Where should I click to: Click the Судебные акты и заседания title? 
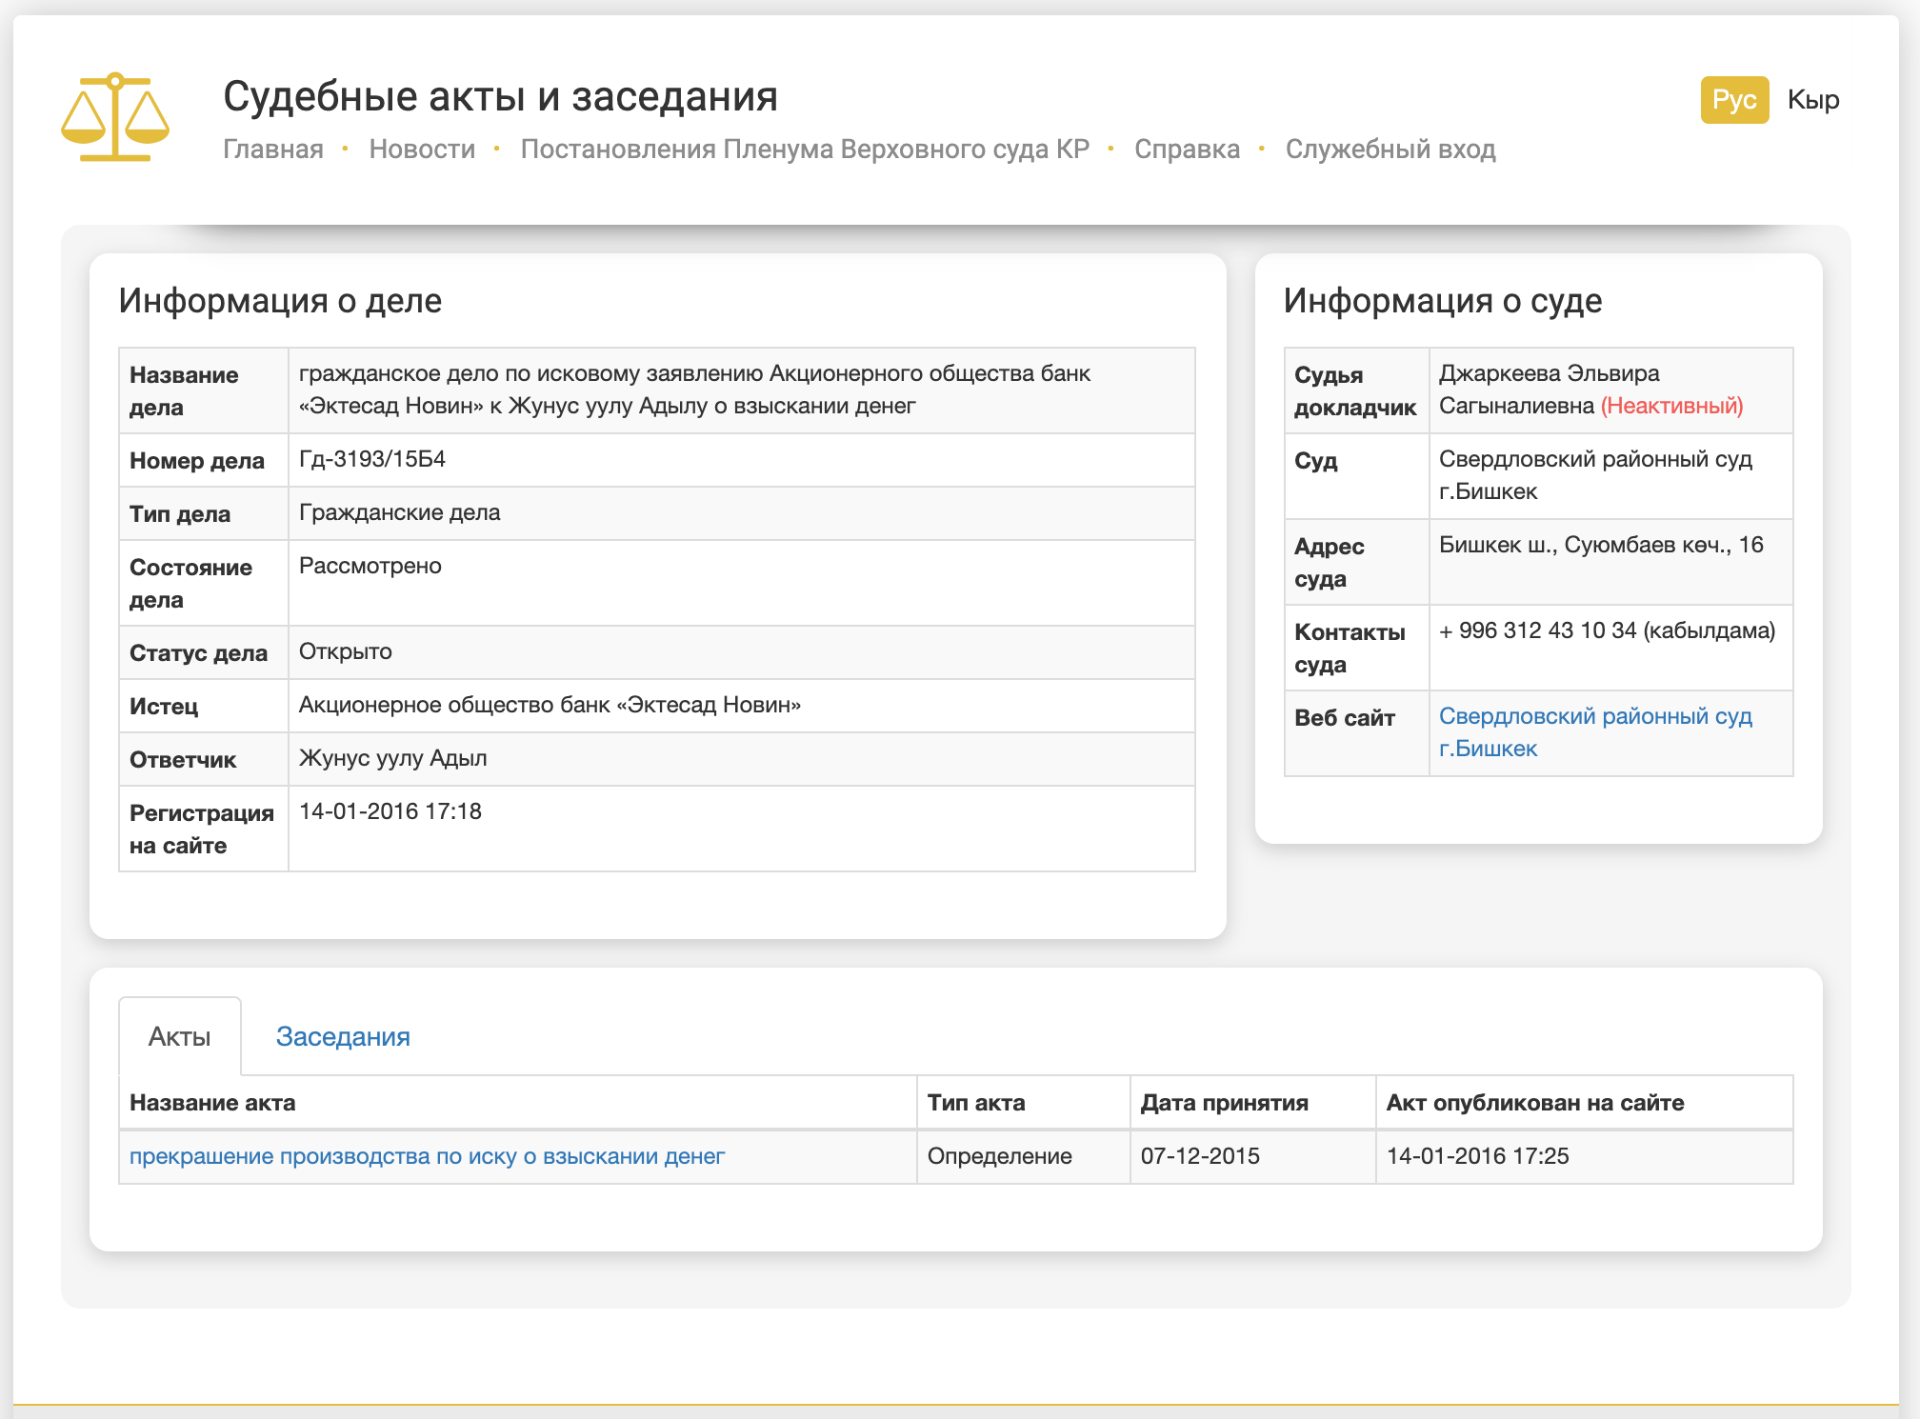[499, 97]
